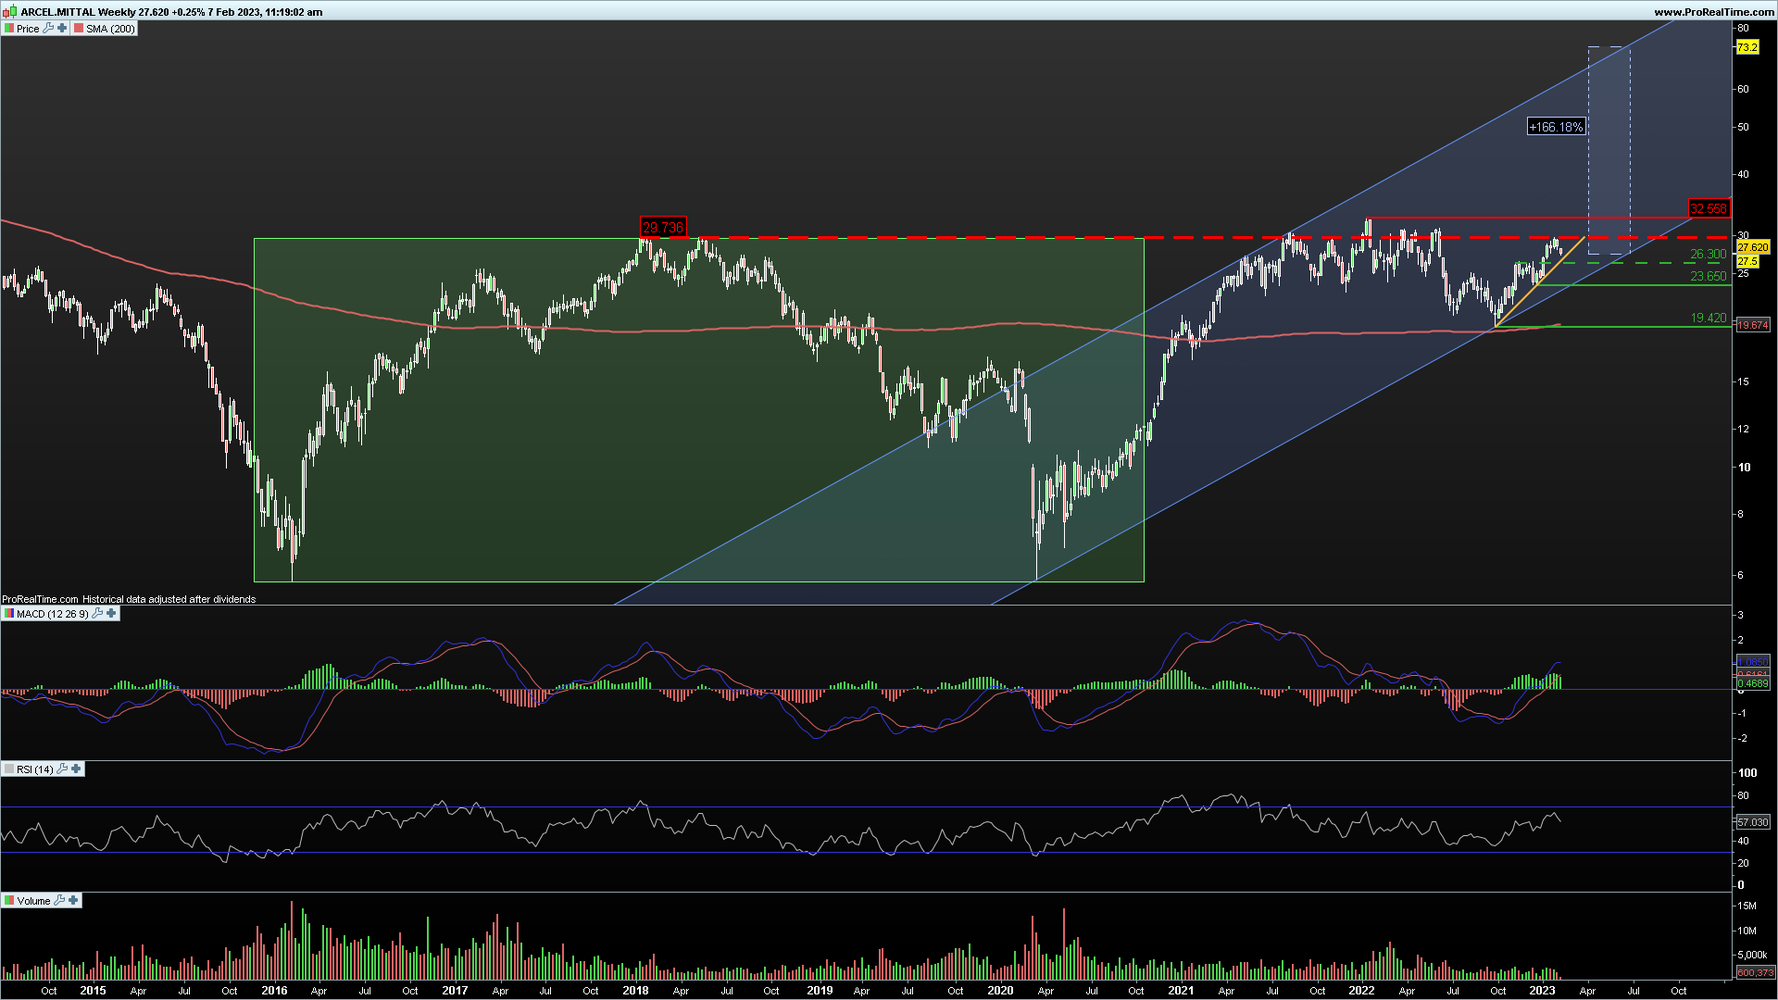Click the 23.650 green support label

point(1708,277)
